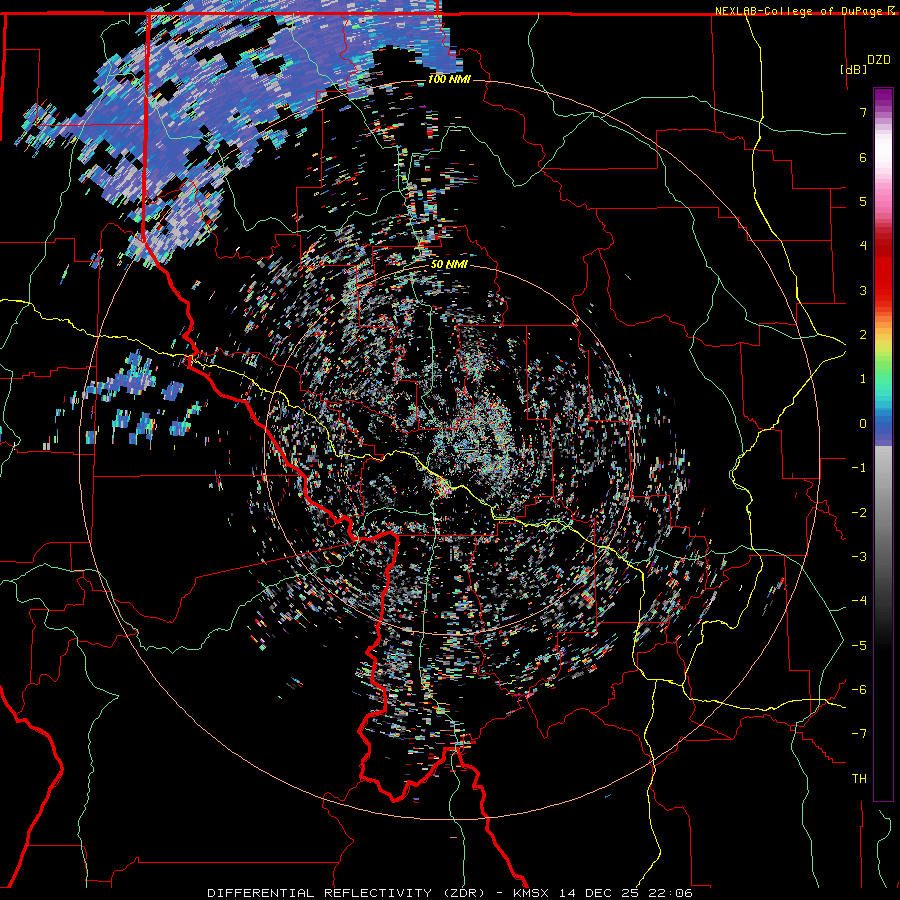Click the red section of the color bar
Image resolution: width=900 pixels, height=900 pixels.
click(x=883, y=270)
